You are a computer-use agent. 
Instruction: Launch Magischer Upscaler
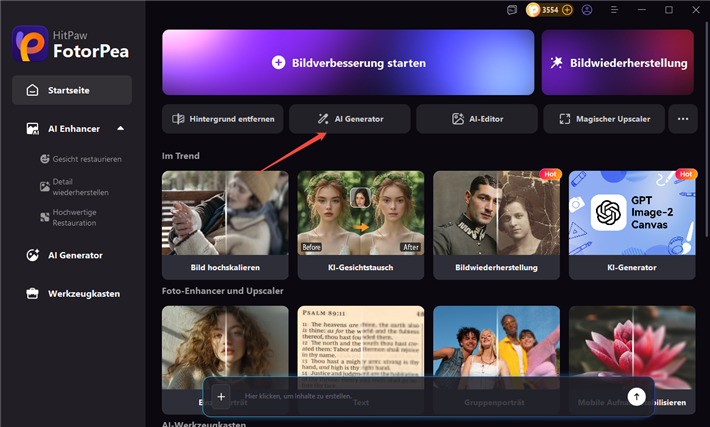click(604, 119)
